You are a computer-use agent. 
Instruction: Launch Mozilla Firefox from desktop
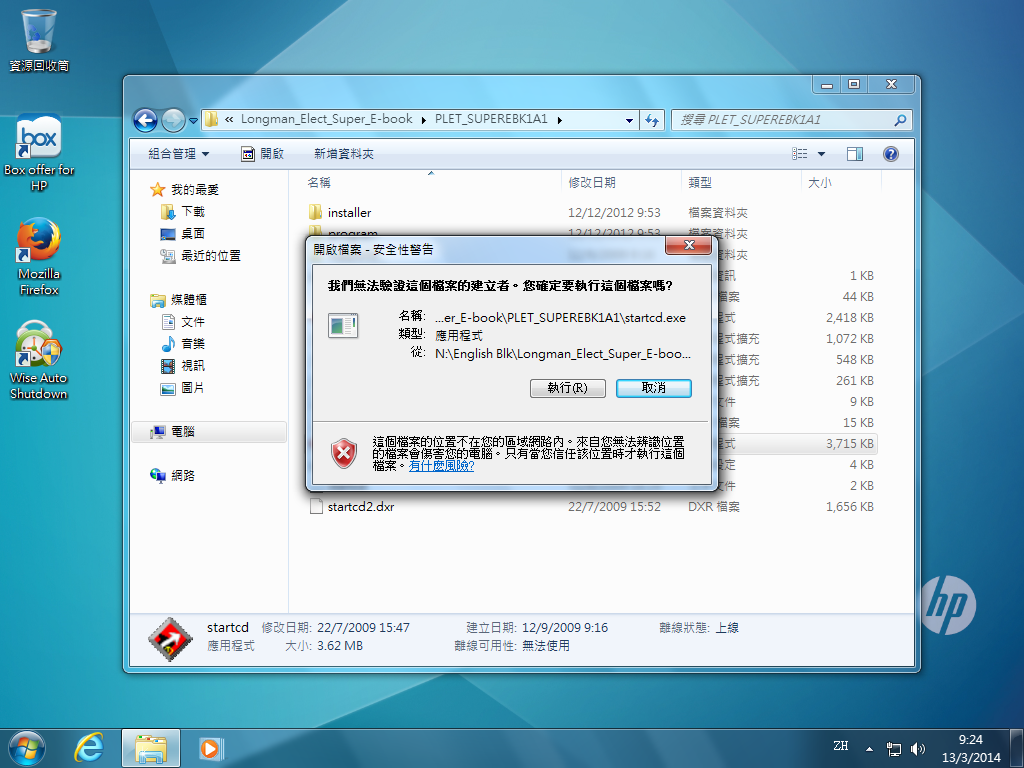tap(39, 257)
